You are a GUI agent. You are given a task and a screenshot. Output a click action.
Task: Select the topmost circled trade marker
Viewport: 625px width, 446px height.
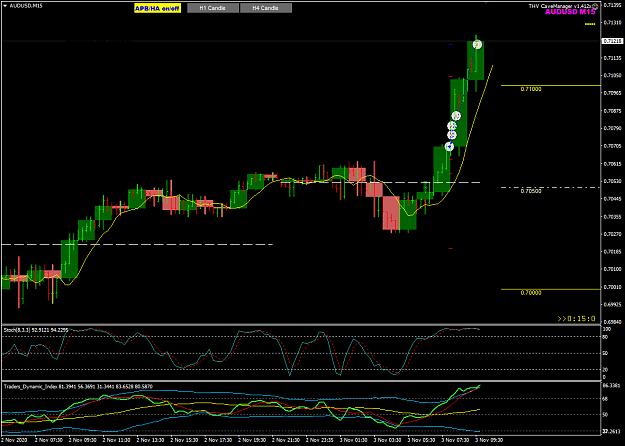(477, 45)
